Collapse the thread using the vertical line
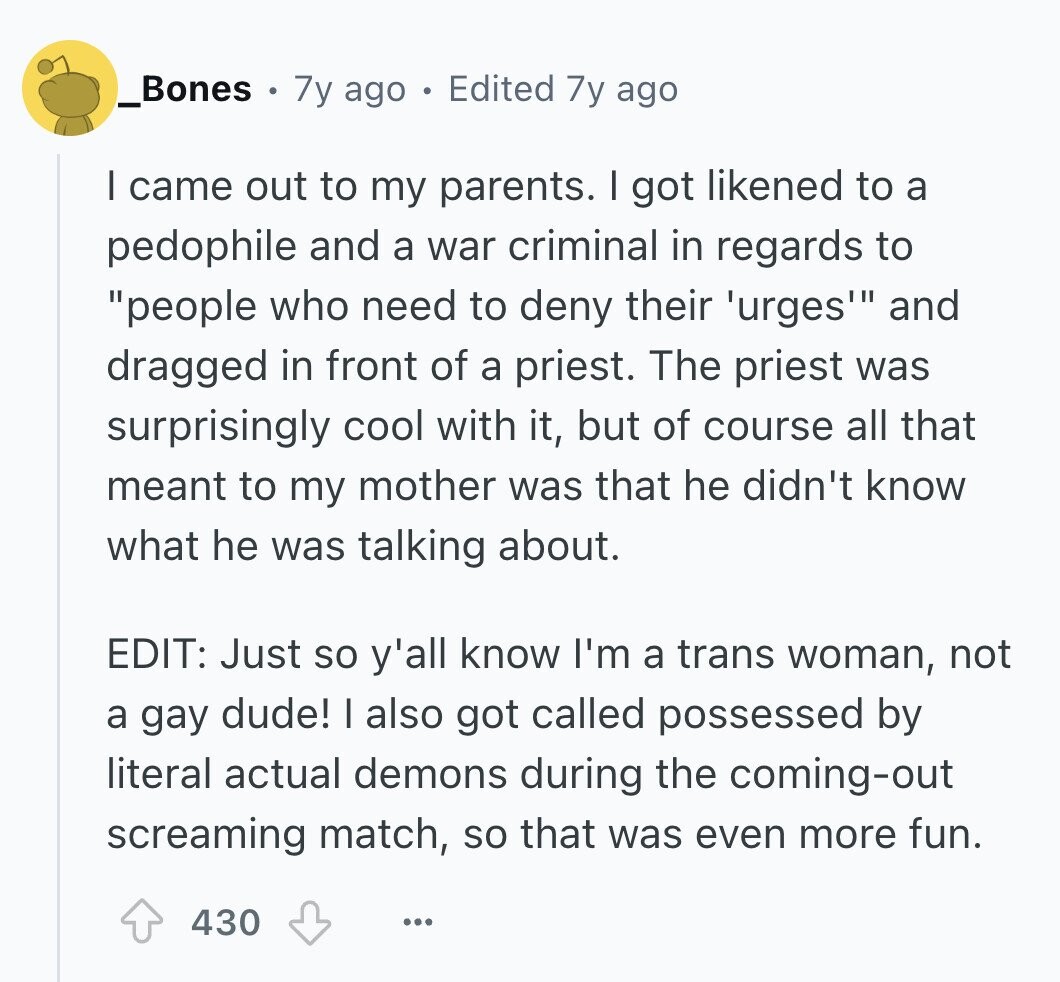 59,560
